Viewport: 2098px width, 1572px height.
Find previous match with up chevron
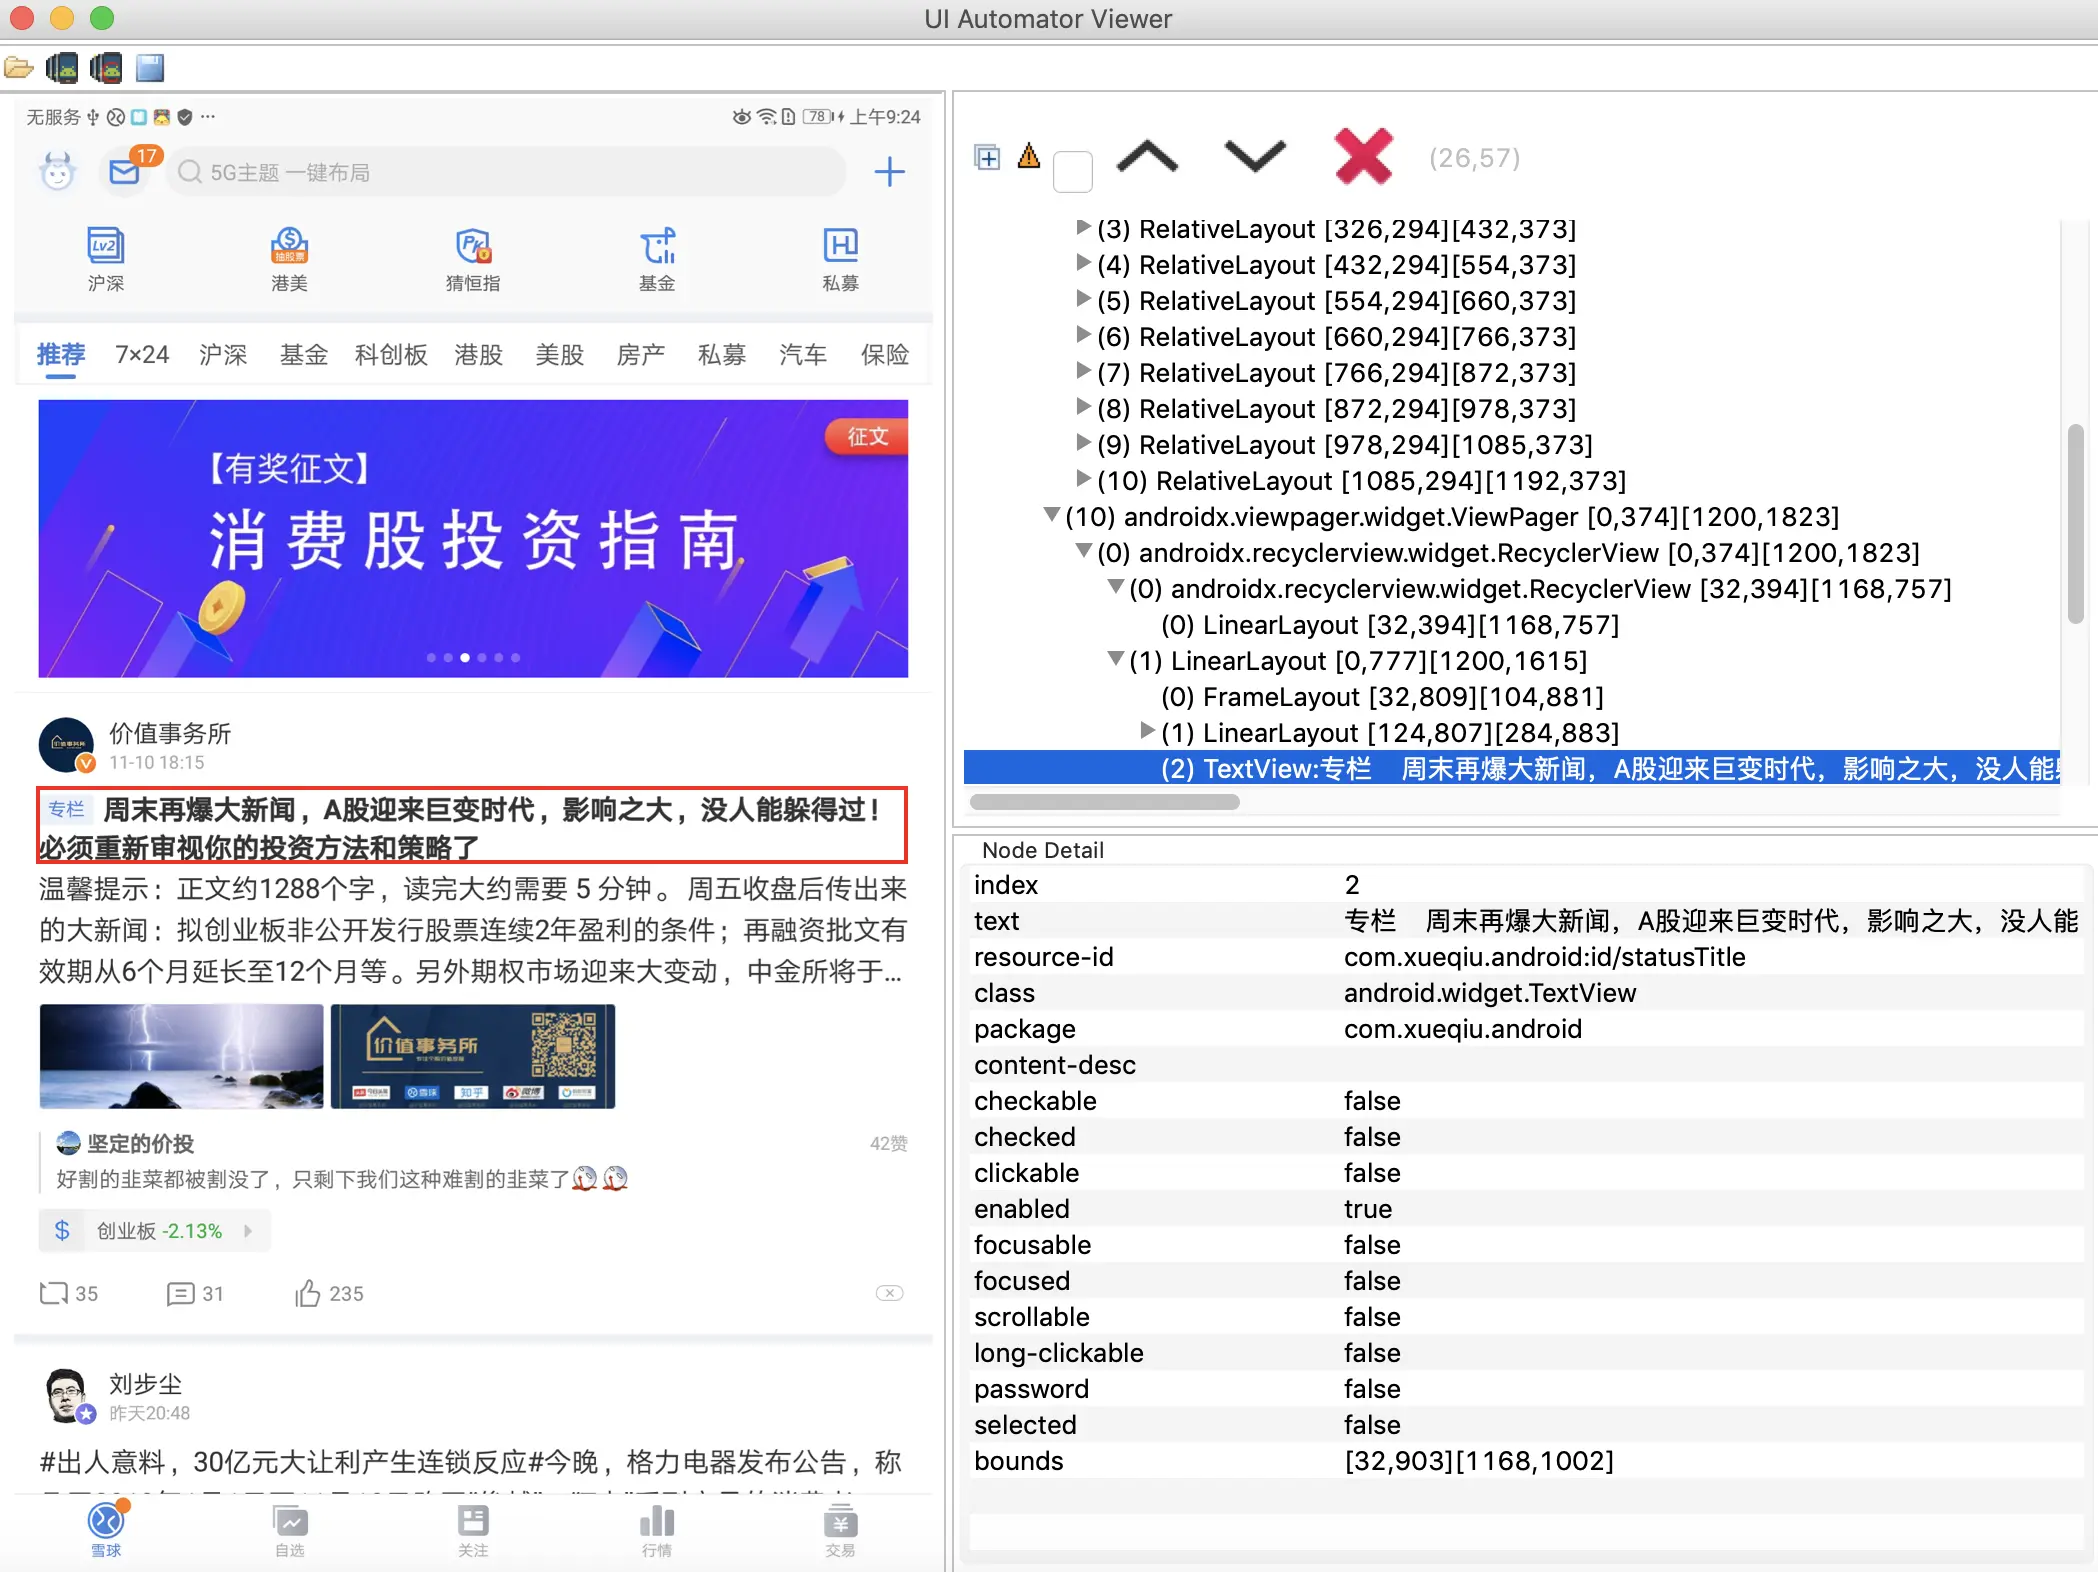pos(1148,157)
